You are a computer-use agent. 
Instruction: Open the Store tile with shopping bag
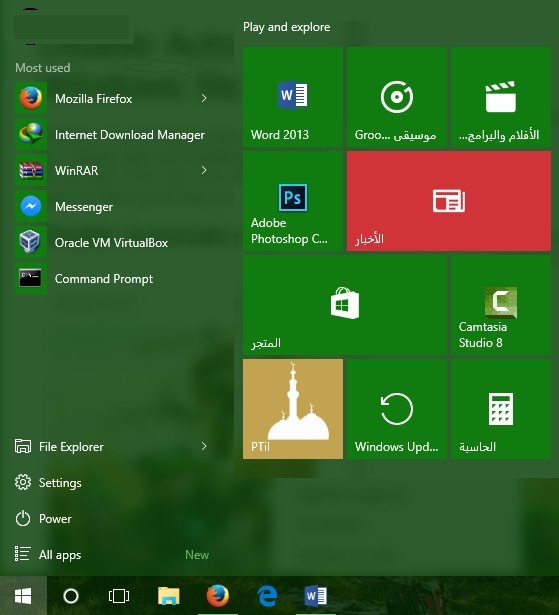[x=345, y=305]
